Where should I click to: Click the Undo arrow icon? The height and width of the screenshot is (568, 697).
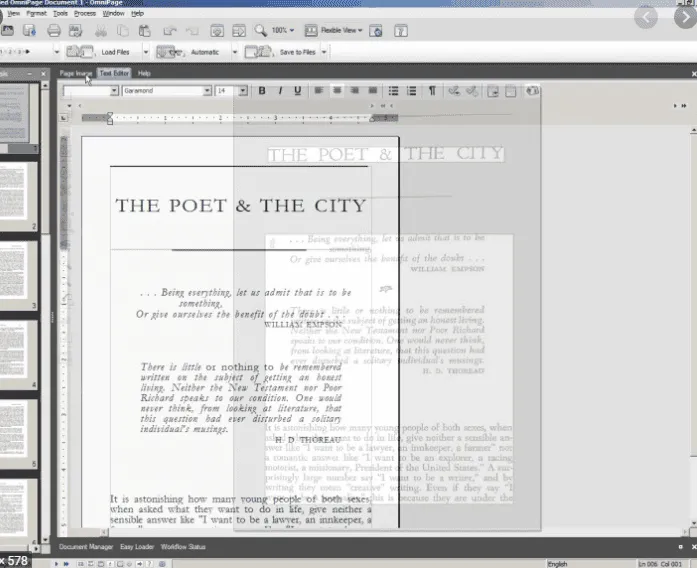click(169, 31)
